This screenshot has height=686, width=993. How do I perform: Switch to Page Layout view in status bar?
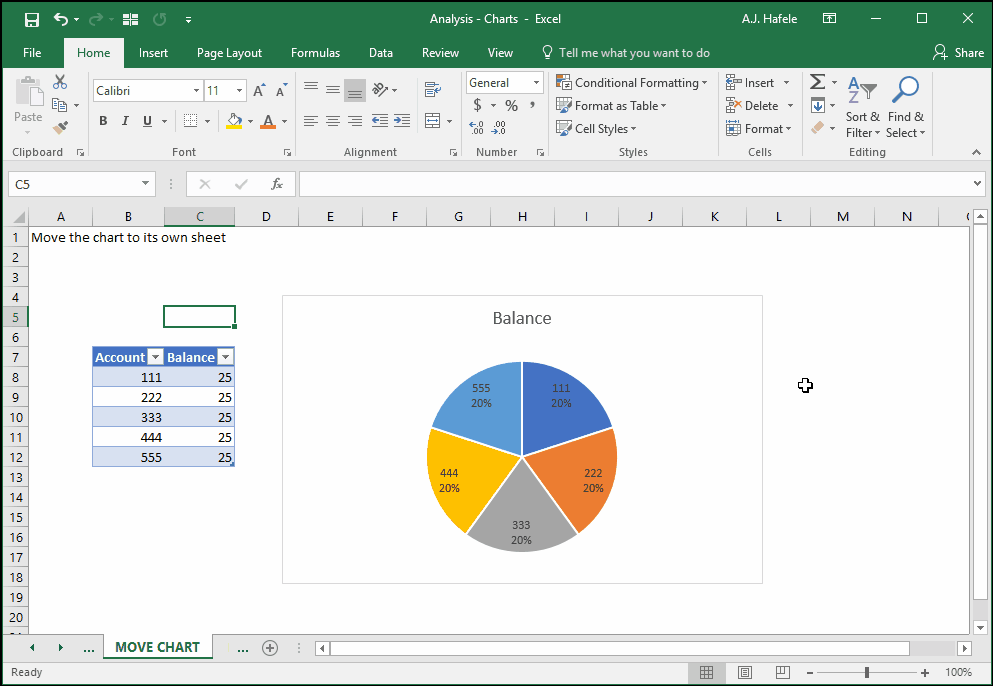pos(745,672)
